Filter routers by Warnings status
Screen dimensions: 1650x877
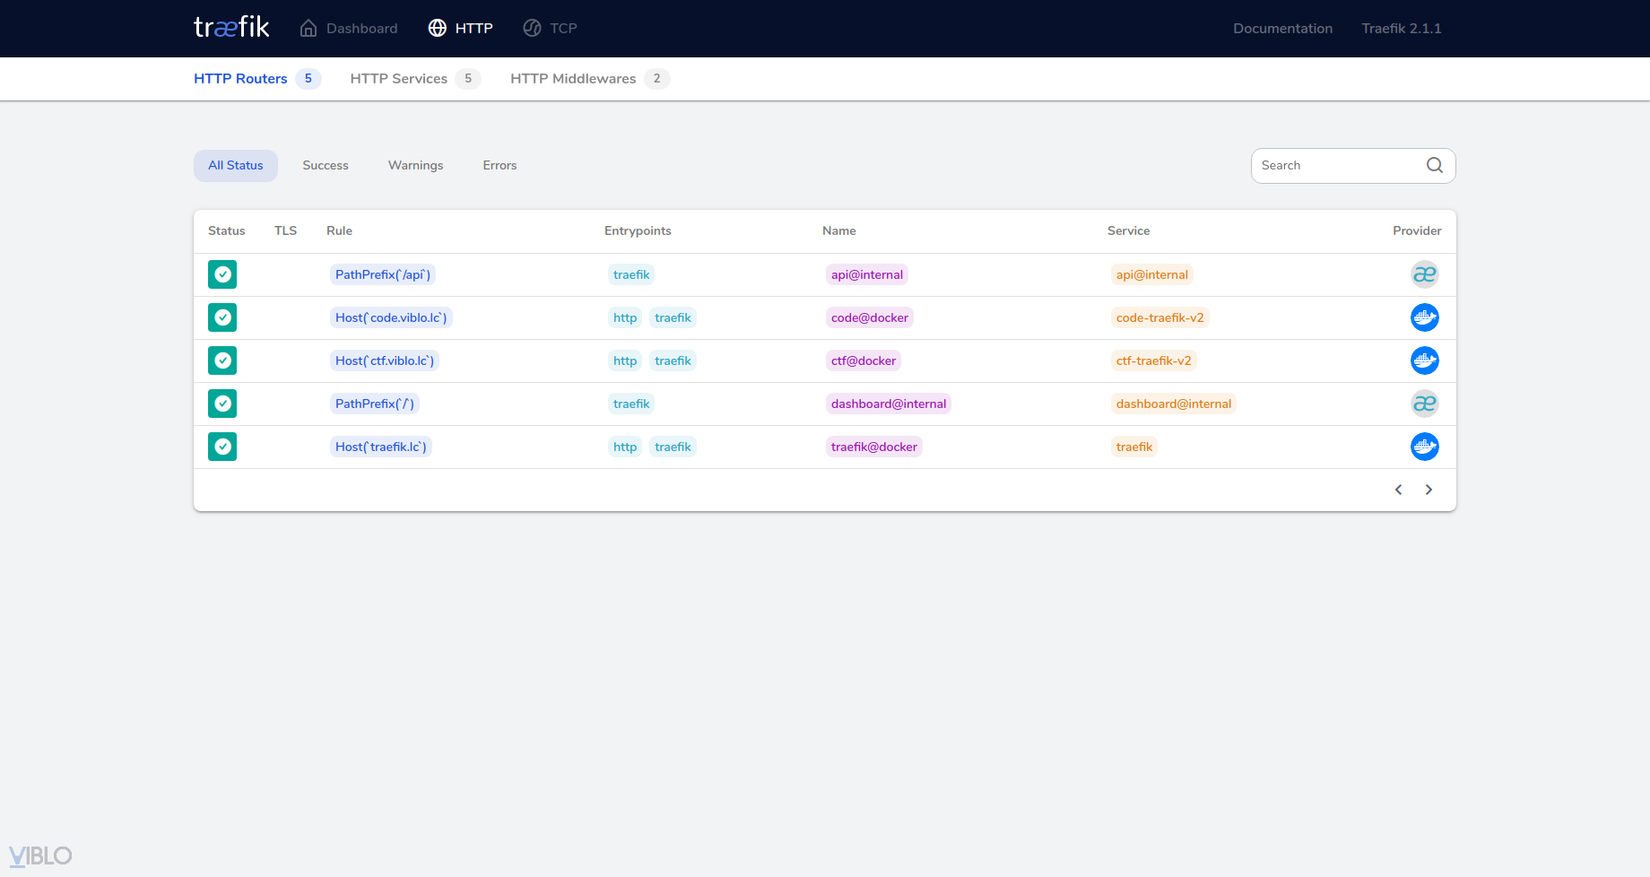click(415, 166)
